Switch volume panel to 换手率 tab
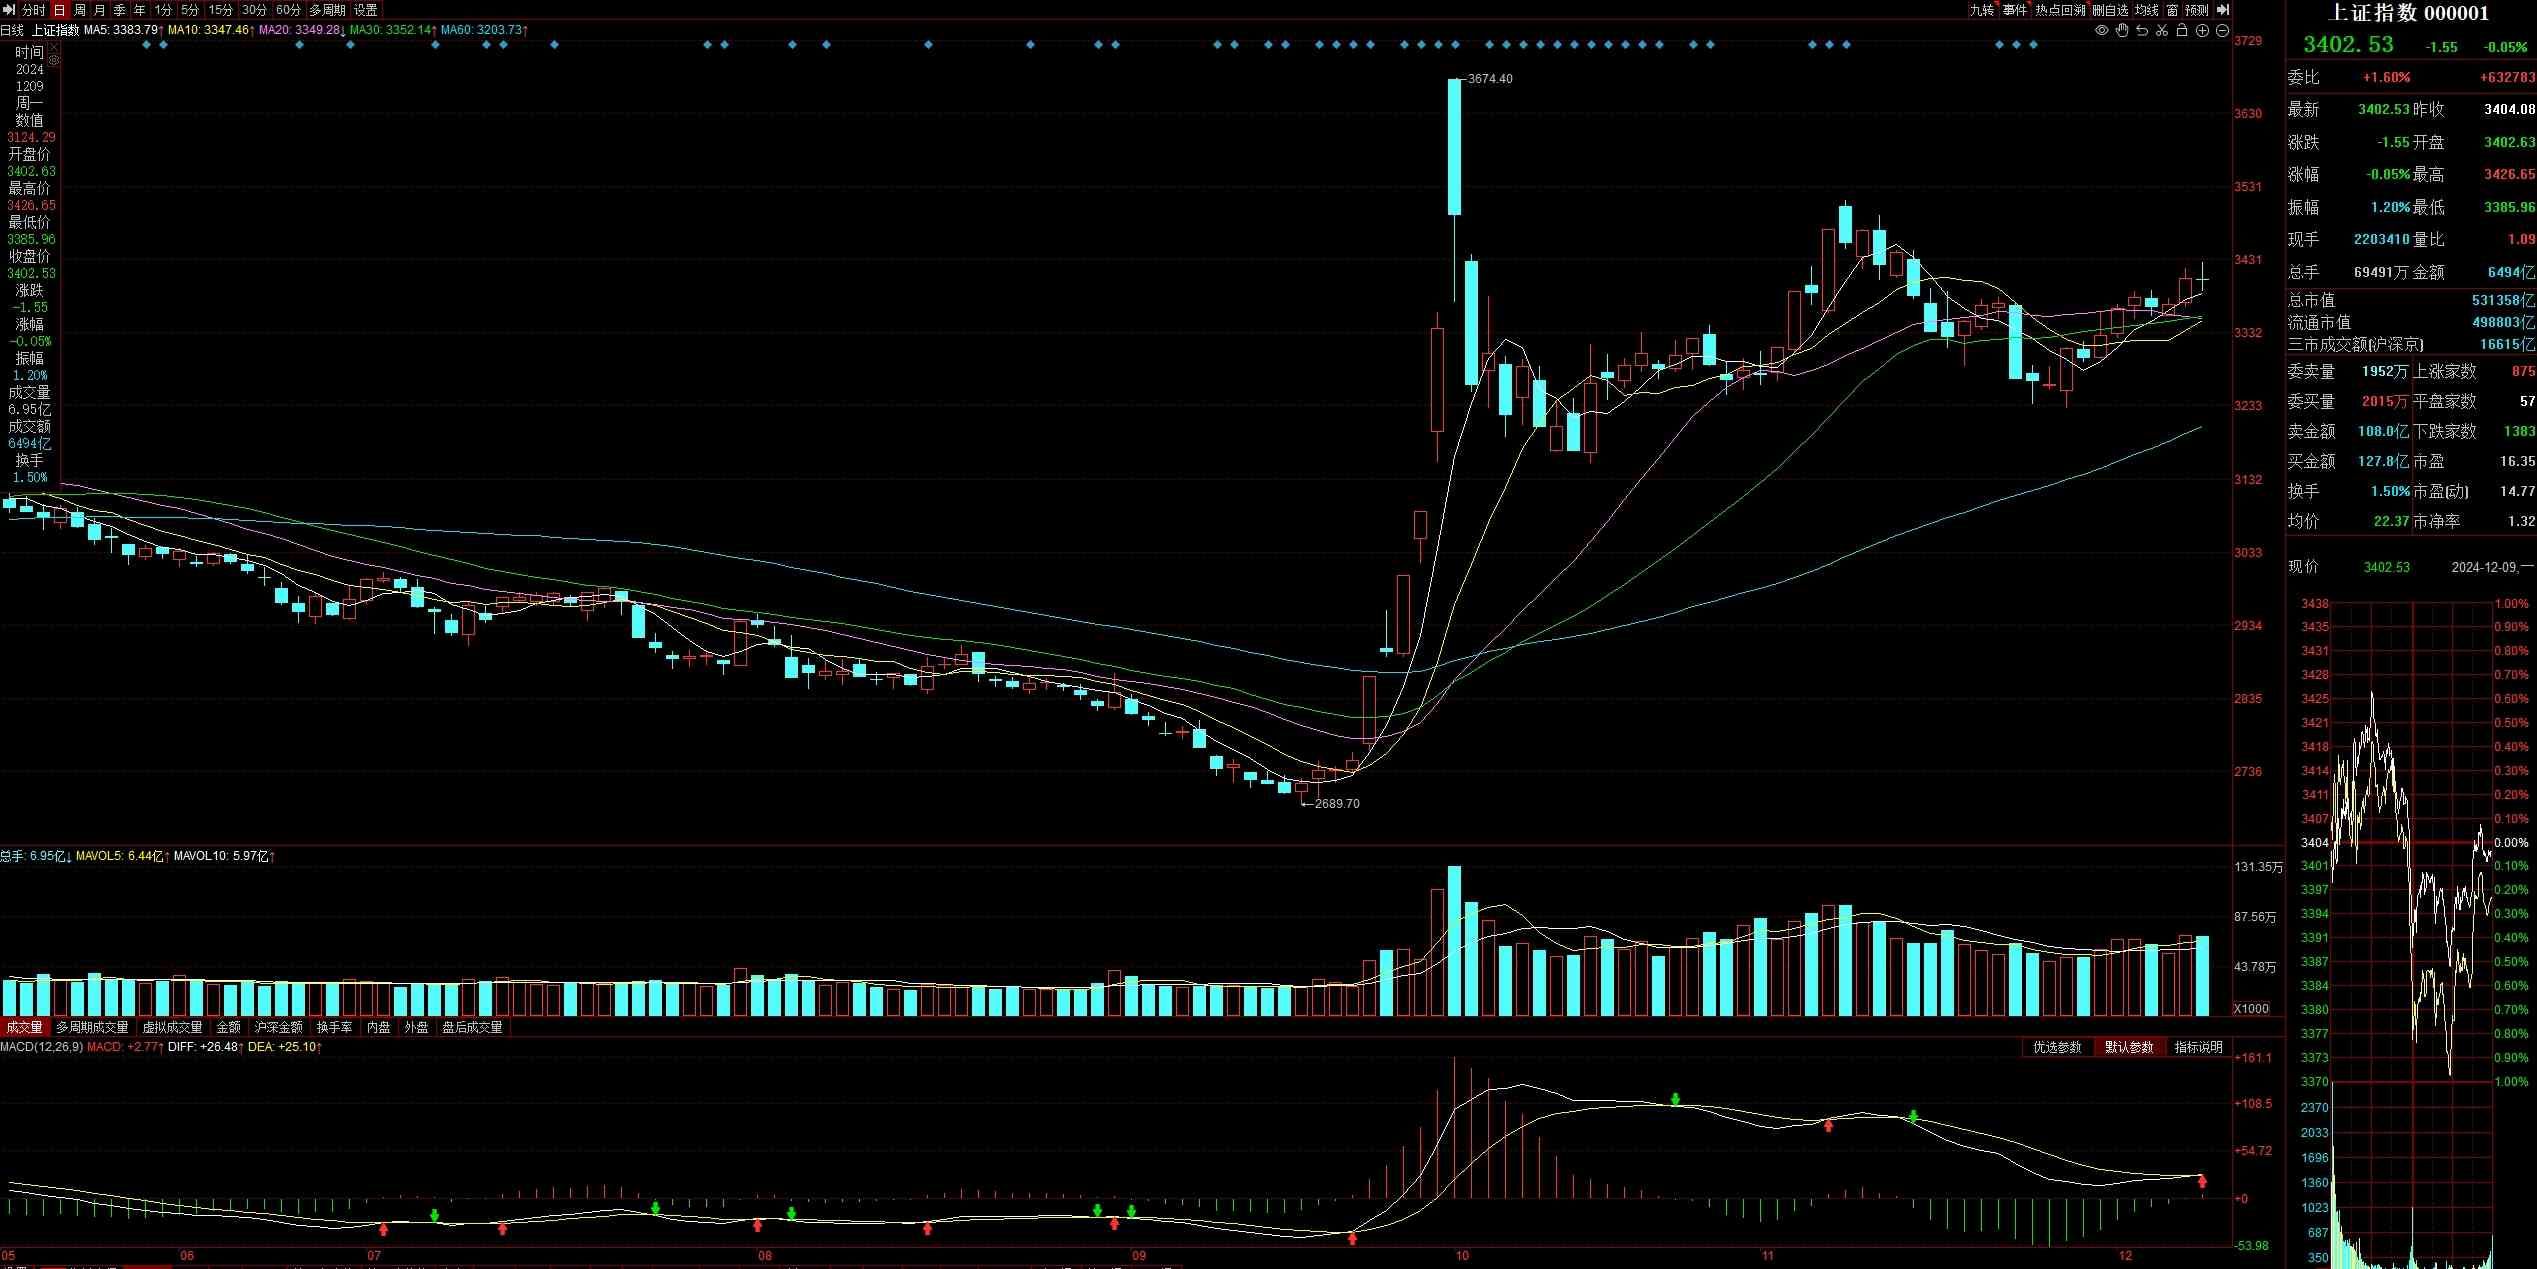The height and width of the screenshot is (1269, 2537). pyautogui.click(x=334, y=1027)
